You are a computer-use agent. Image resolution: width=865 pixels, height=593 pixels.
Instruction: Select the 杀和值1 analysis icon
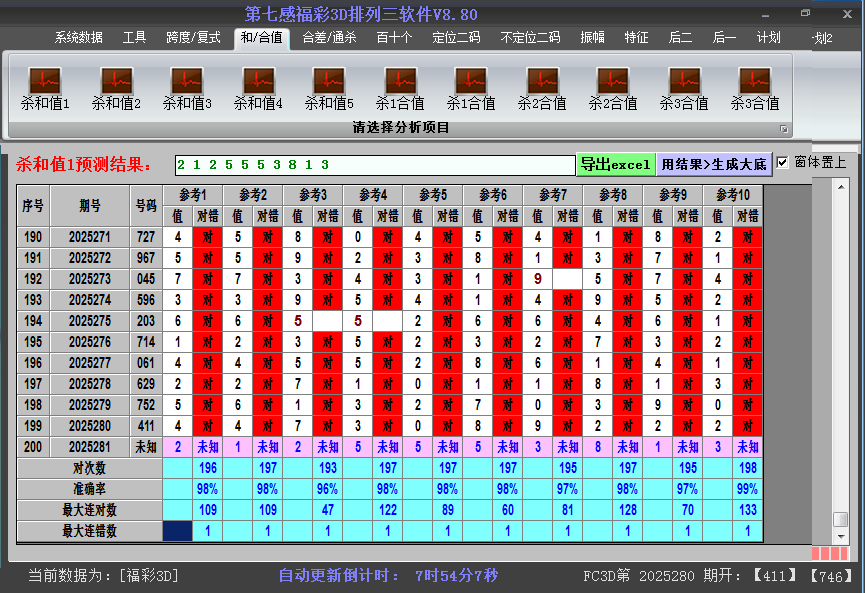click(x=45, y=85)
